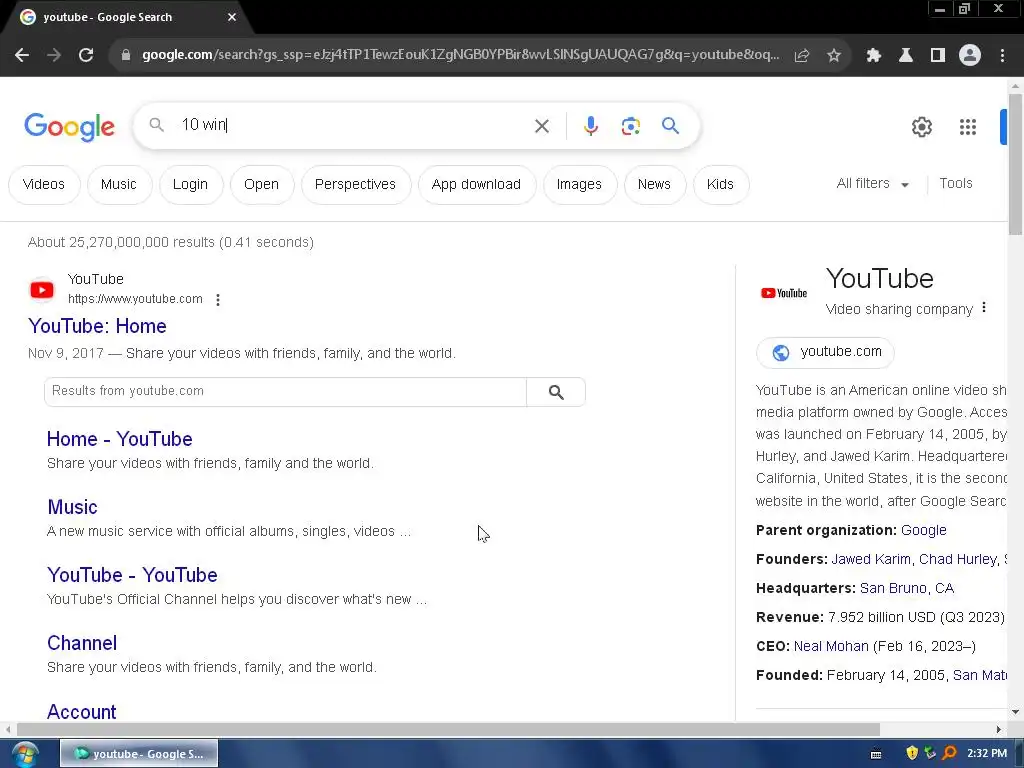Open the Windows Start button
This screenshot has width=1024, height=768.
pos(24,754)
